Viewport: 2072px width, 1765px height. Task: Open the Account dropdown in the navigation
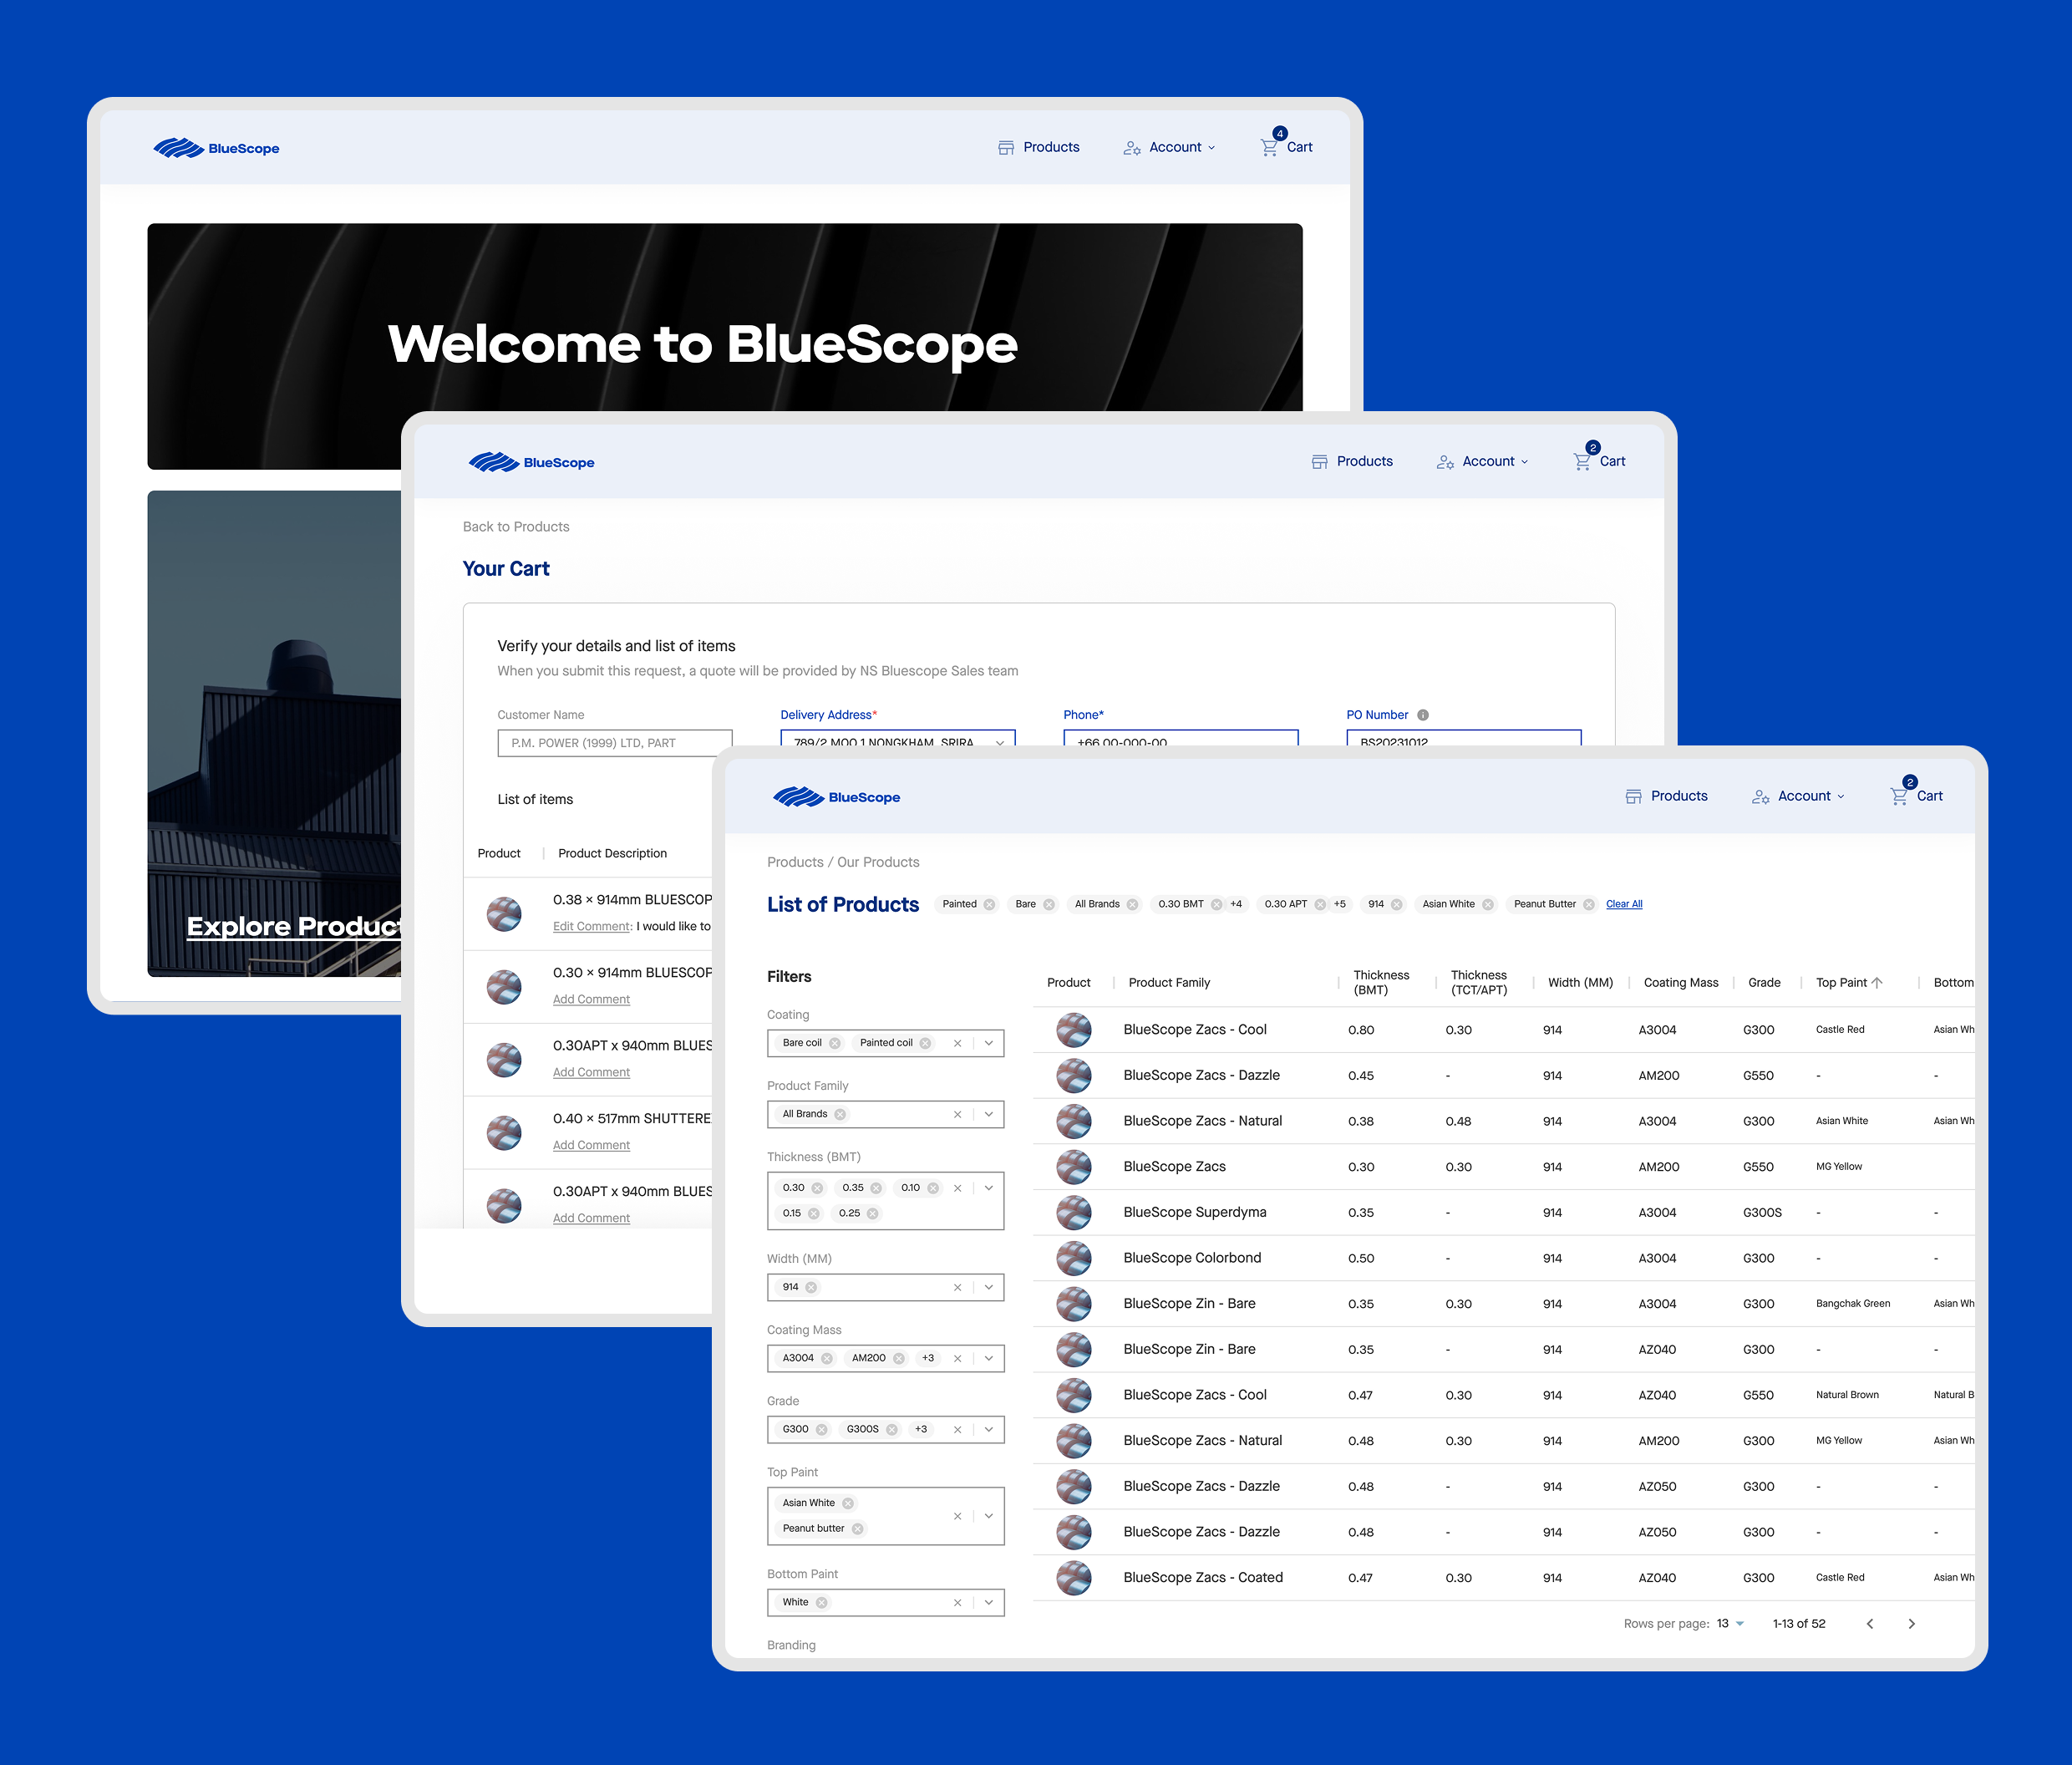(1800, 795)
